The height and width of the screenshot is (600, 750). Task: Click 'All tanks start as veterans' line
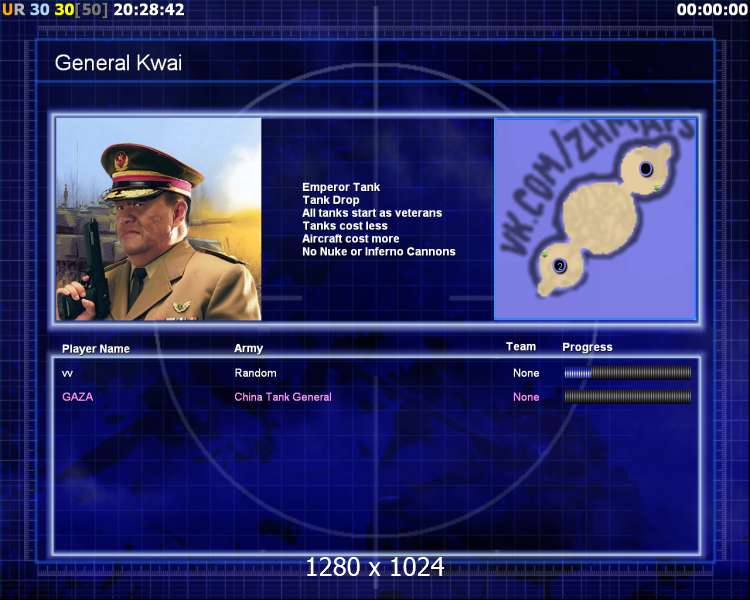click(372, 213)
